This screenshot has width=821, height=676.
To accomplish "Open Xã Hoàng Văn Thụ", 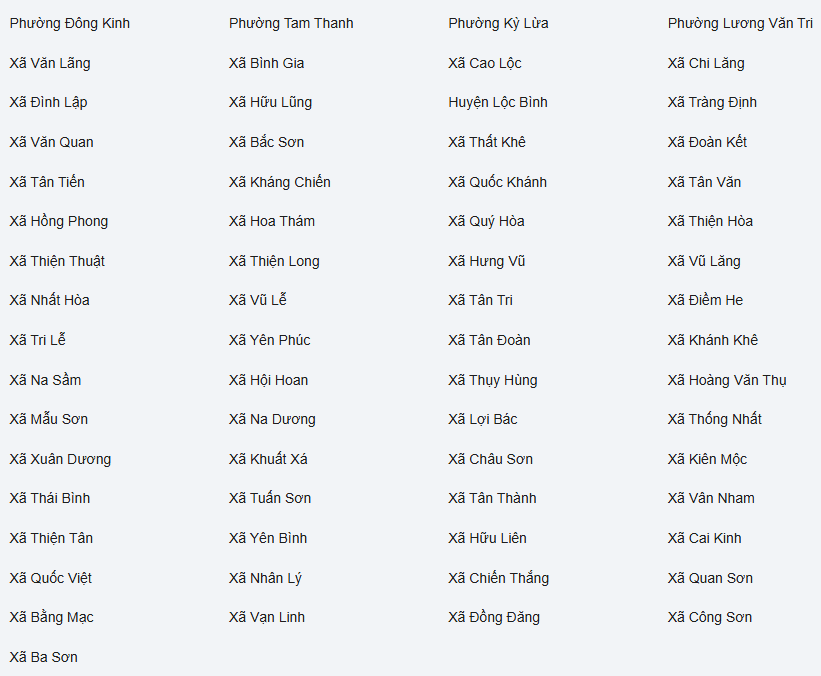I will coord(727,380).
